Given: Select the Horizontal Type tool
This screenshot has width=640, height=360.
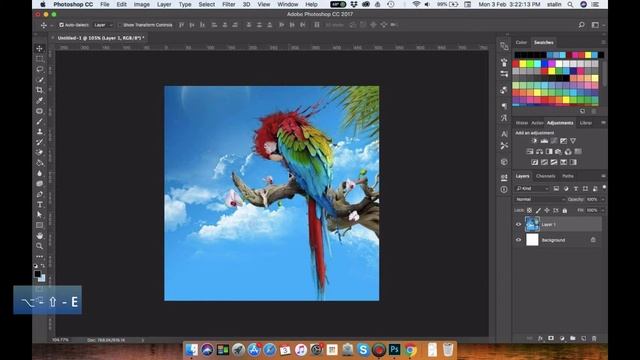Looking at the screenshot, I should tap(40, 204).
